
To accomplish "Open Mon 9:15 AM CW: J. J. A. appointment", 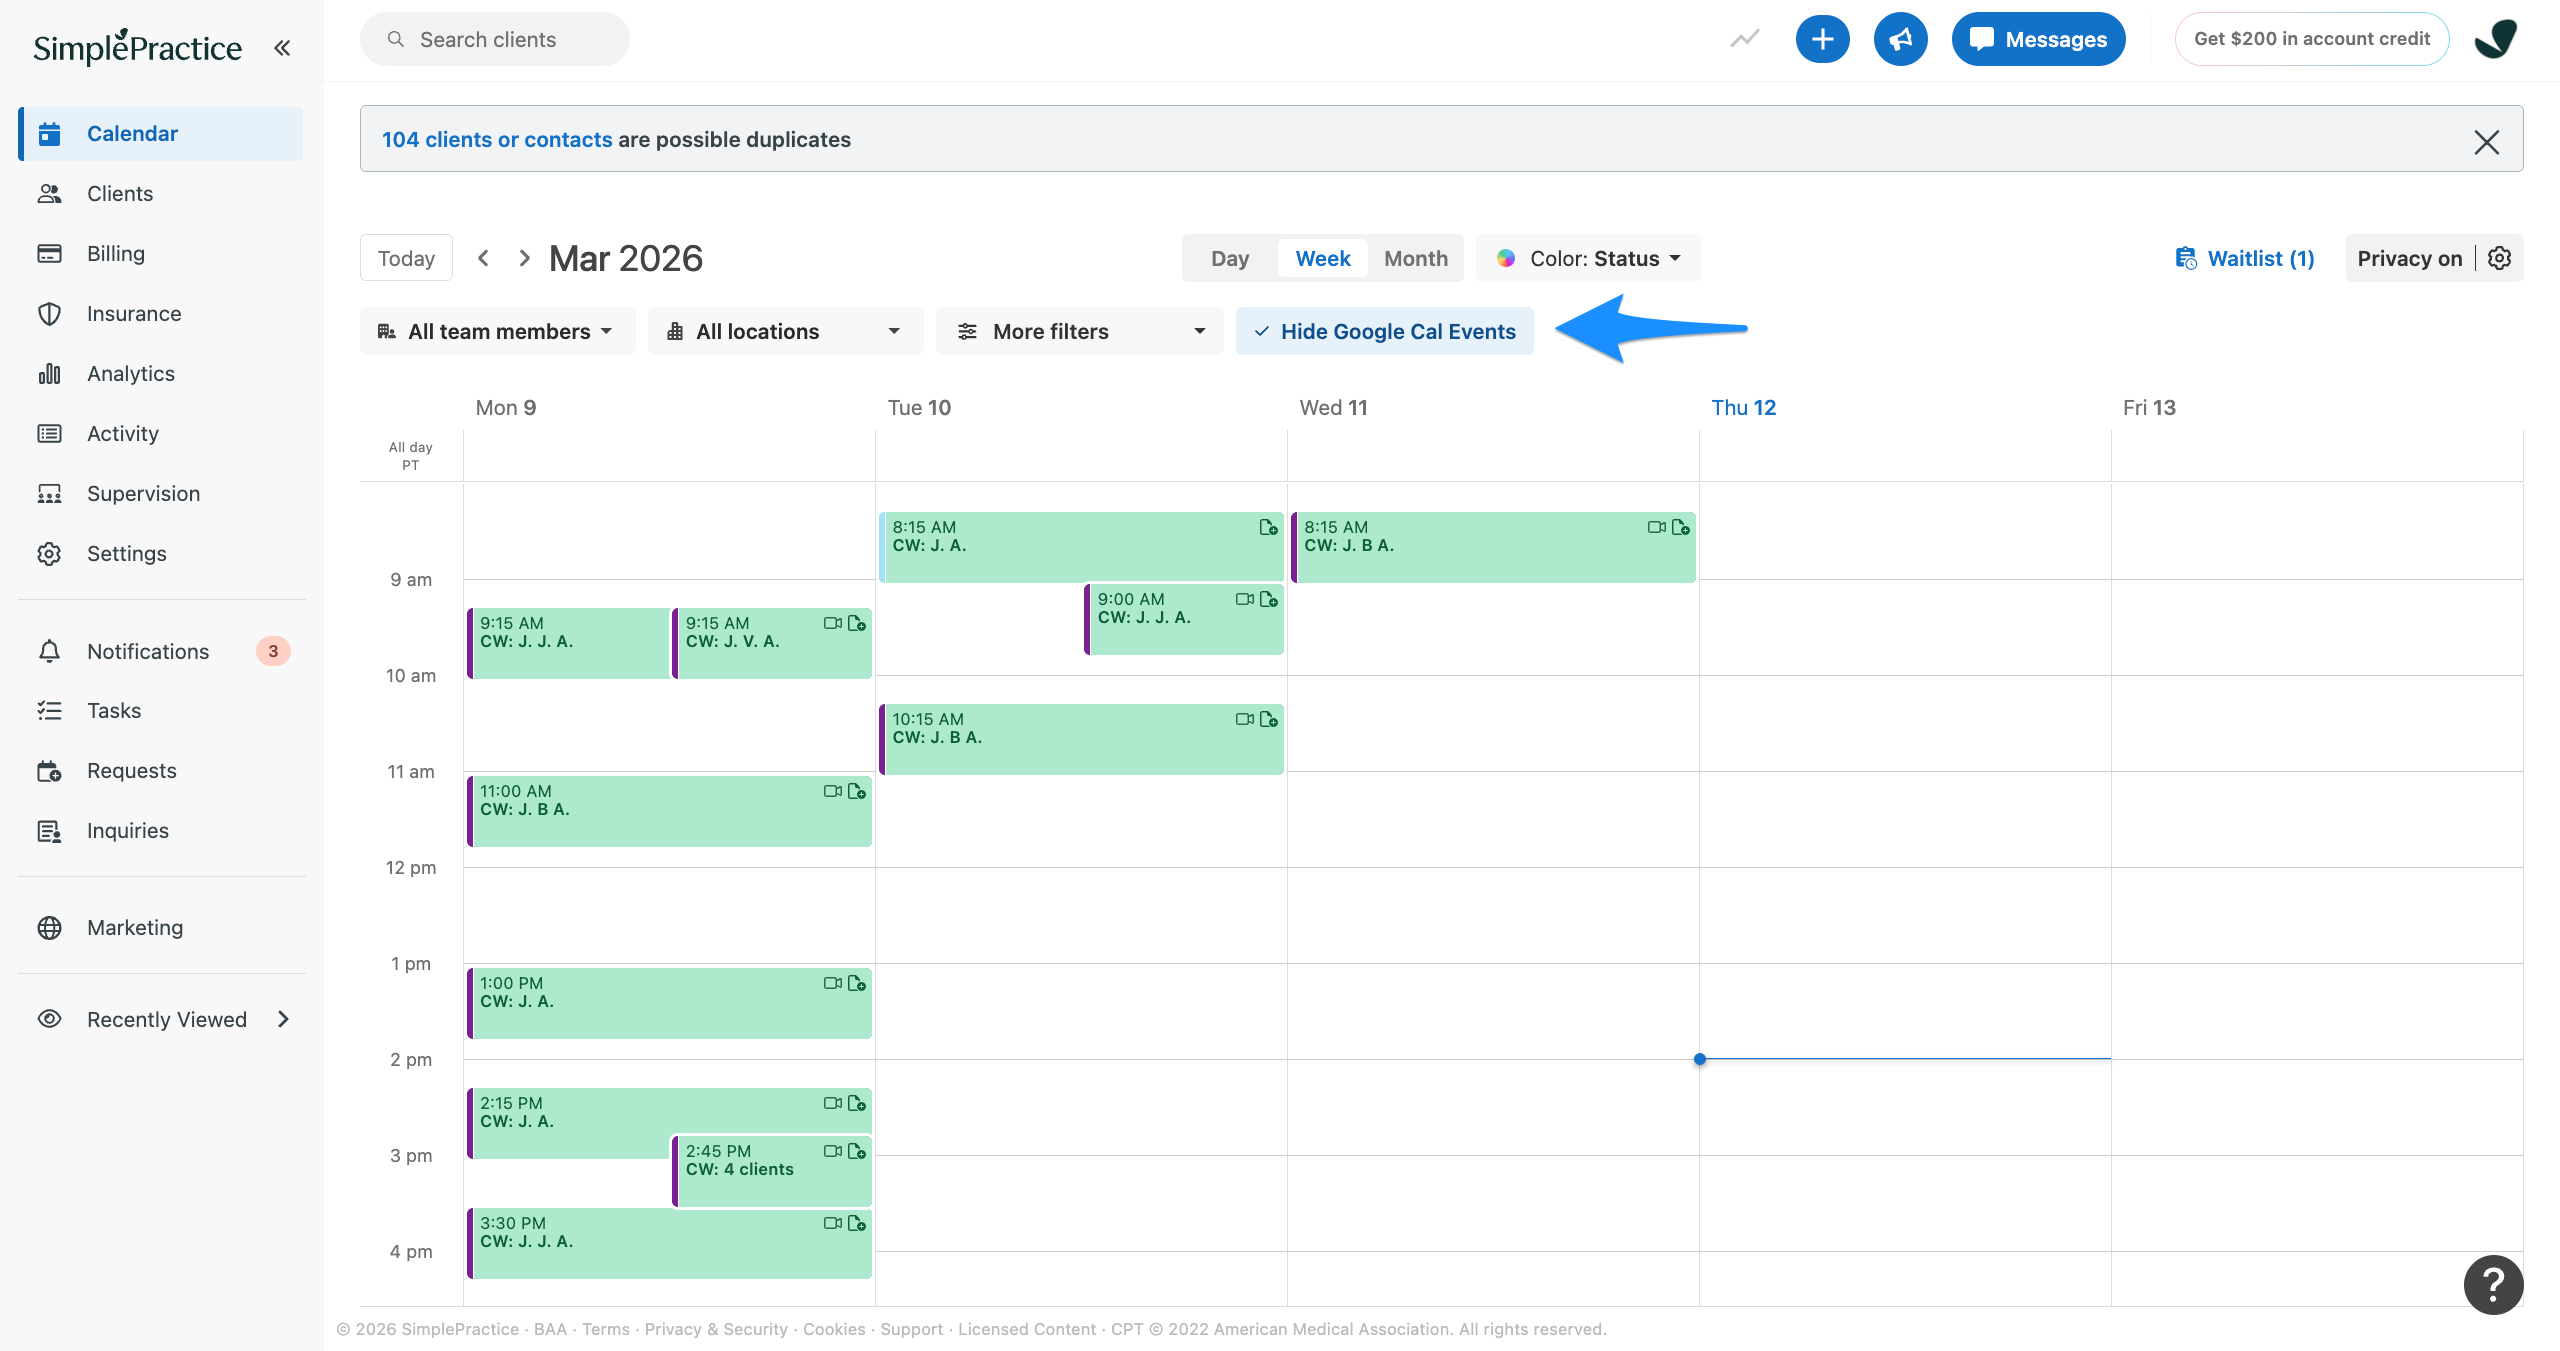I will pyautogui.click(x=568, y=643).
